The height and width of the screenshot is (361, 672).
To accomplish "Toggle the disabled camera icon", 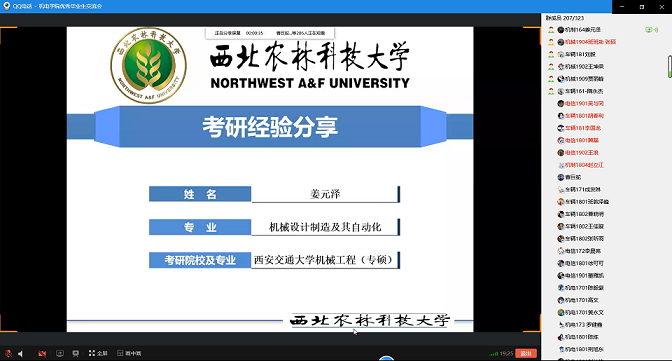I will (x=42, y=354).
